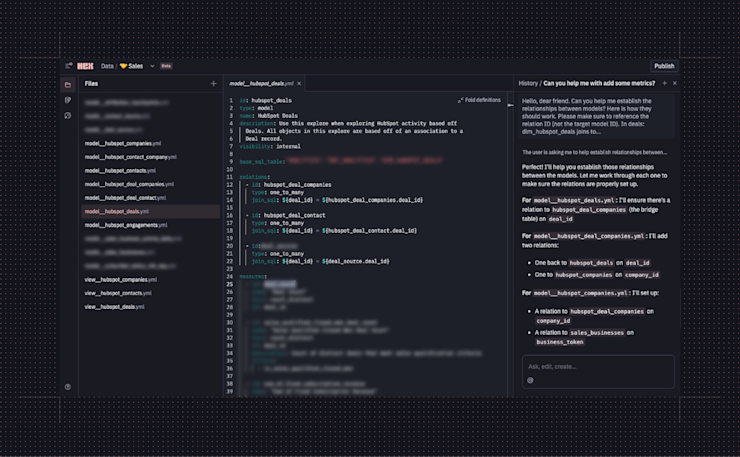Click line 1 'id: hubspot_deals' in editor
Viewport: 740px width, 457px height.
point(265,101)
